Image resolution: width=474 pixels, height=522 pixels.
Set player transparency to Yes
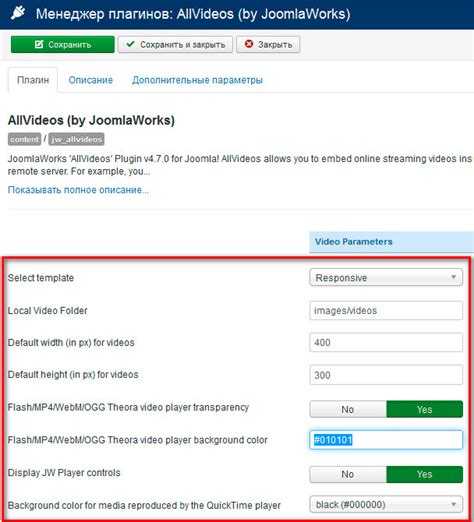pos(425,409)
